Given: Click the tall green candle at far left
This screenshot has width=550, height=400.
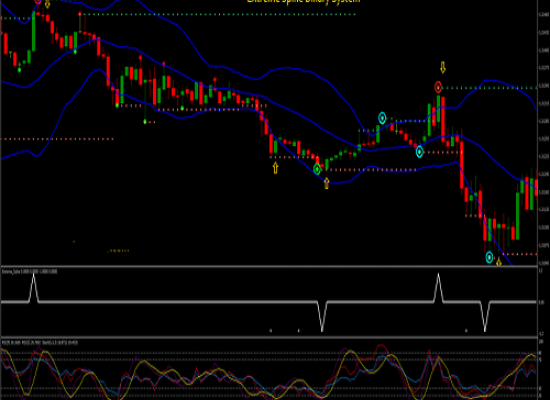Looking at the screenshot, I should point(34,32).
